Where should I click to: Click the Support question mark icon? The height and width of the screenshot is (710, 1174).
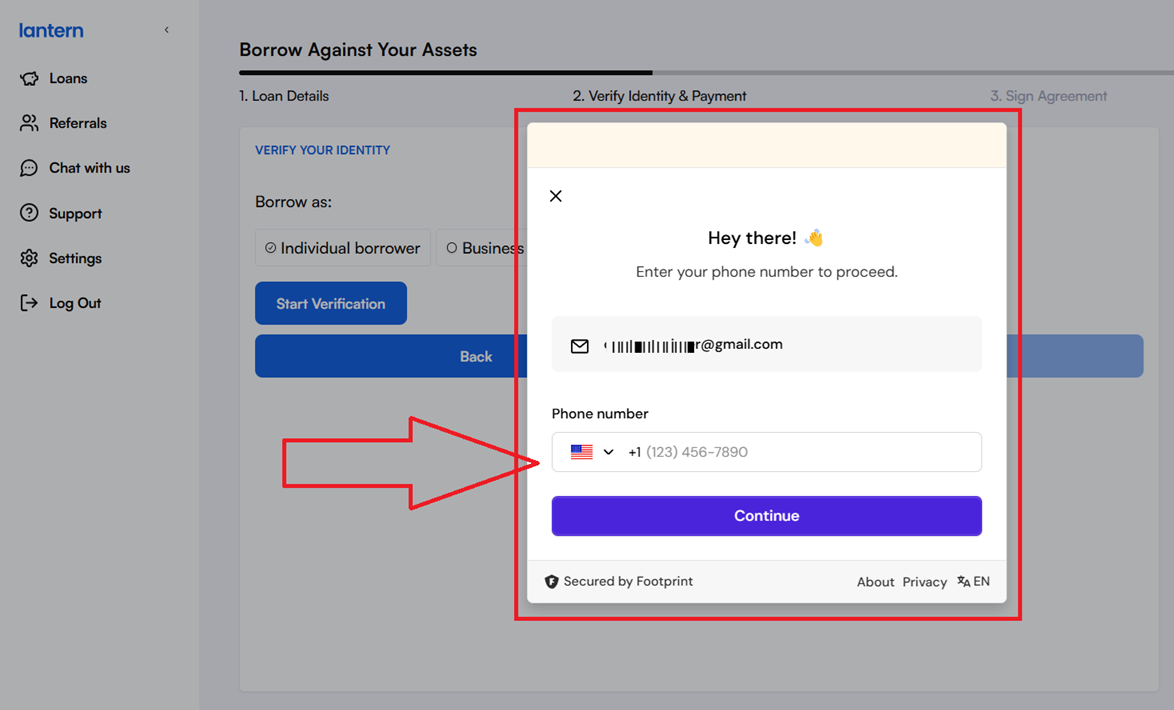(29, 213)
